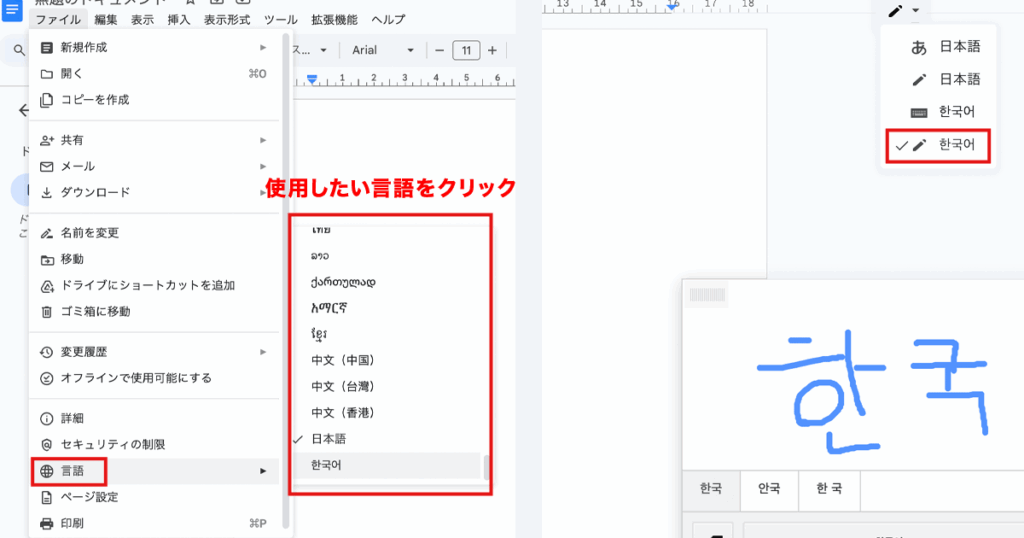Decrease font size with minus button
Screen dimensions: 1024x538
440,50
